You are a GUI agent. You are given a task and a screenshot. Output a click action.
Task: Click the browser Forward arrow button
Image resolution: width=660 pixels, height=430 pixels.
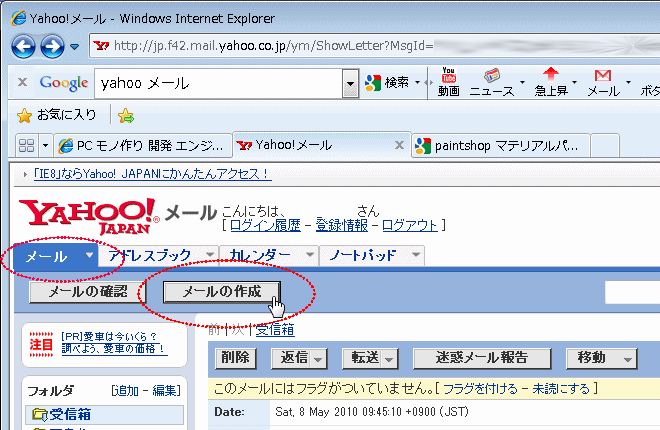52,45
